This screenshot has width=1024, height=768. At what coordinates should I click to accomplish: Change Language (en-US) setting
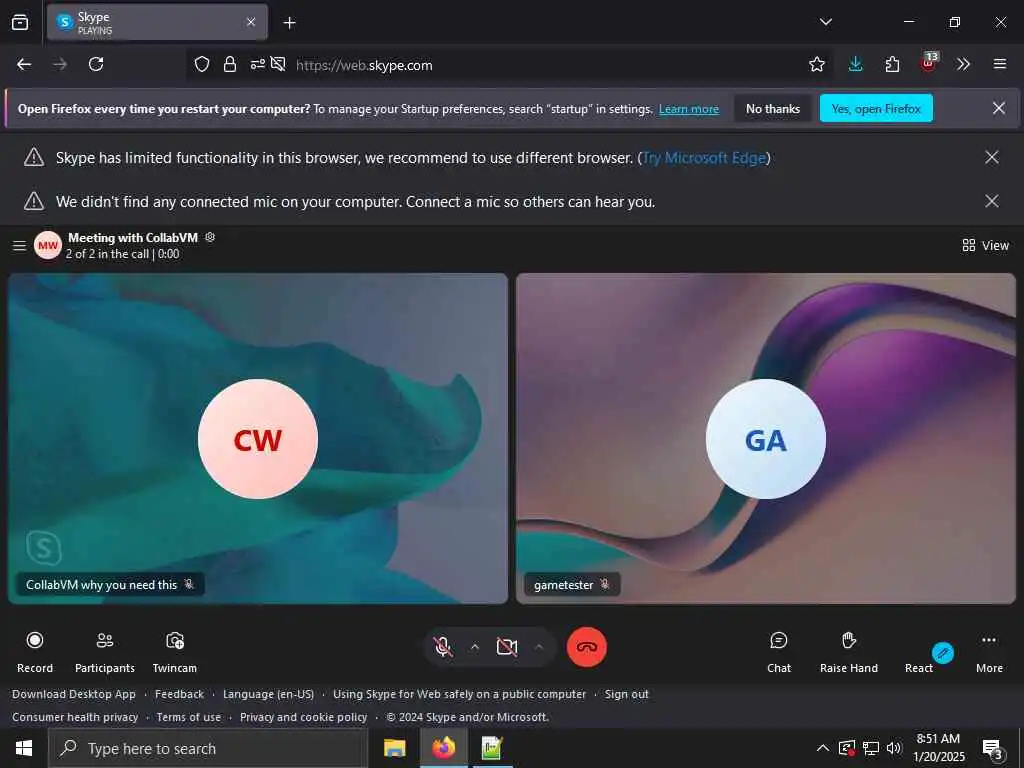(268, 694)
